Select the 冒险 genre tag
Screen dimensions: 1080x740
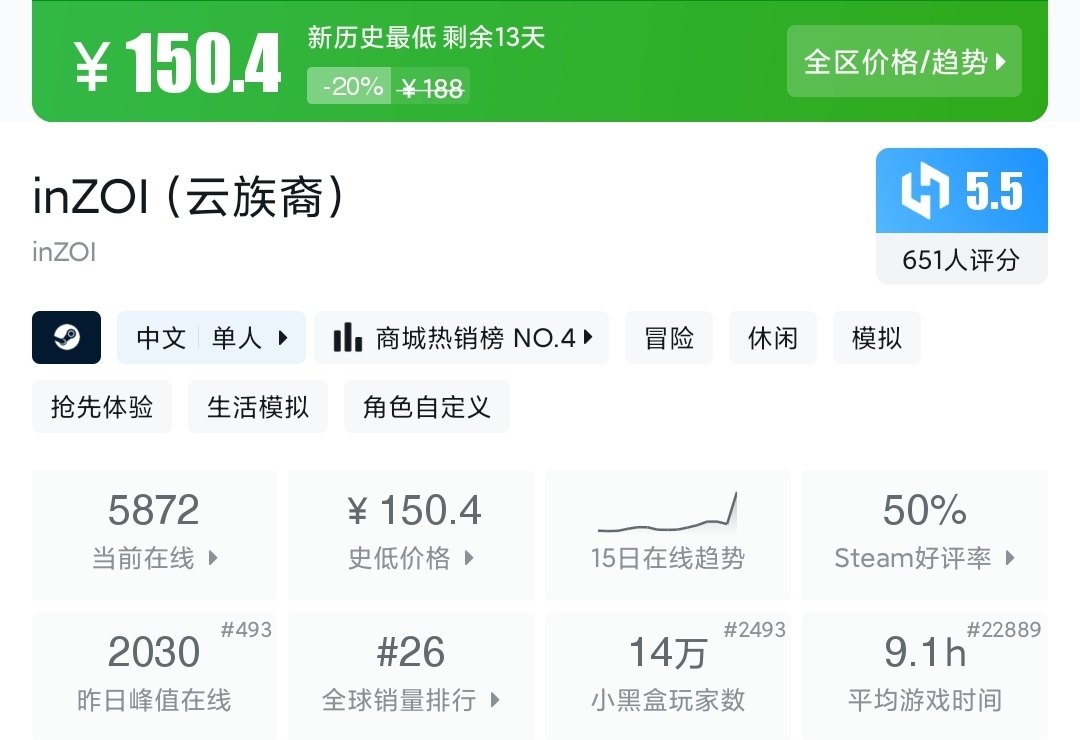click(669, 338)
